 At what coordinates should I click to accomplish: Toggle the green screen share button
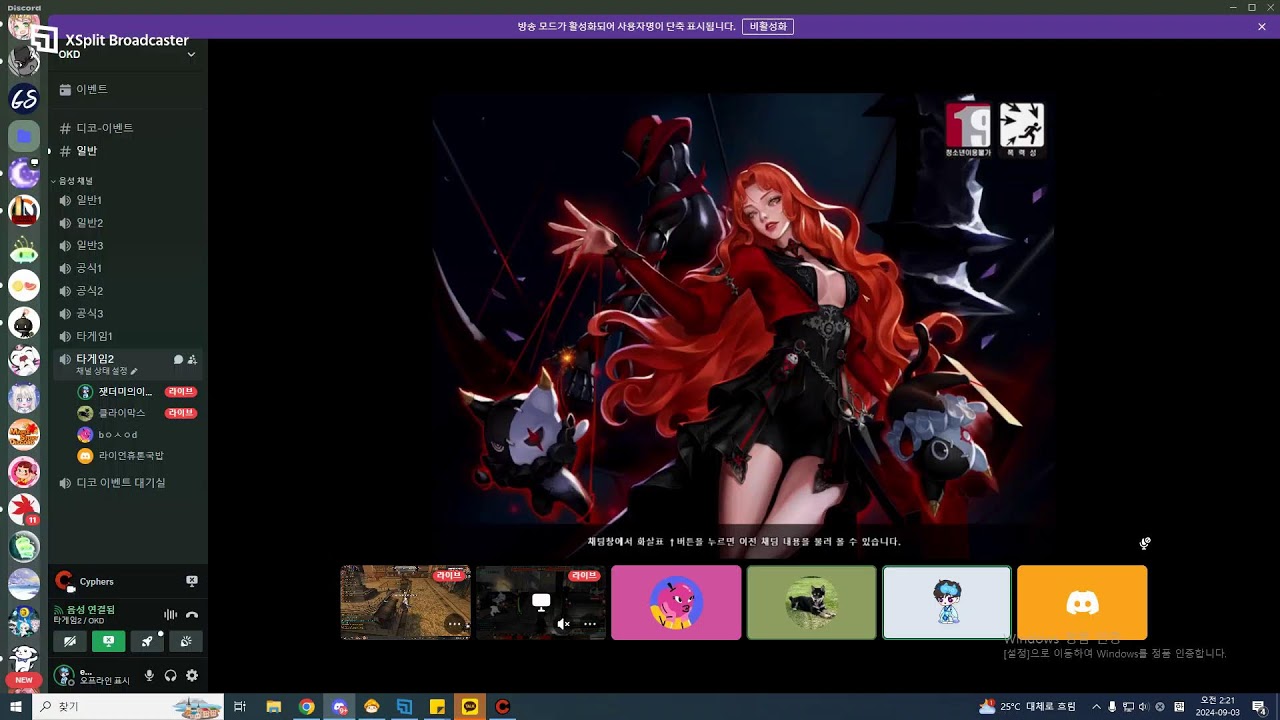tap(108, 641)
